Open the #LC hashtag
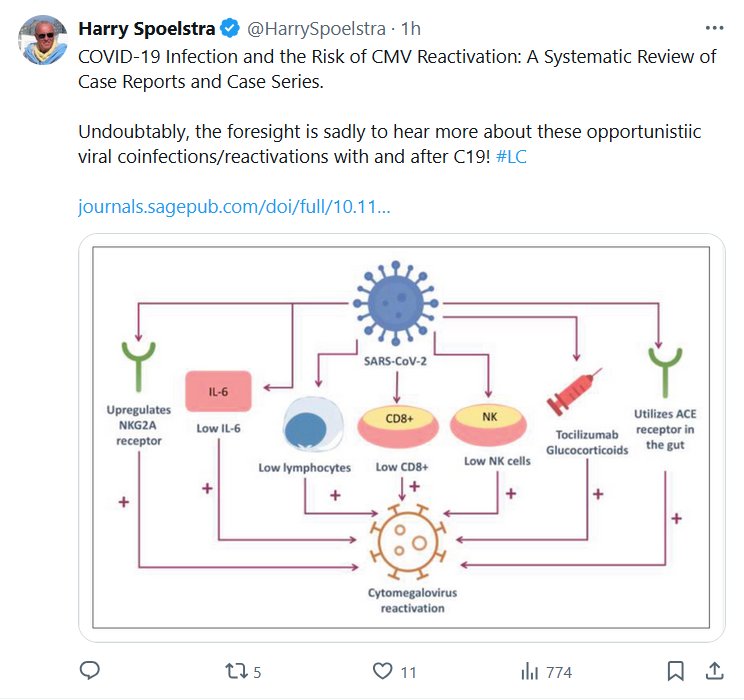This screenshot has height=700, width=744. (x=511, y=158)
